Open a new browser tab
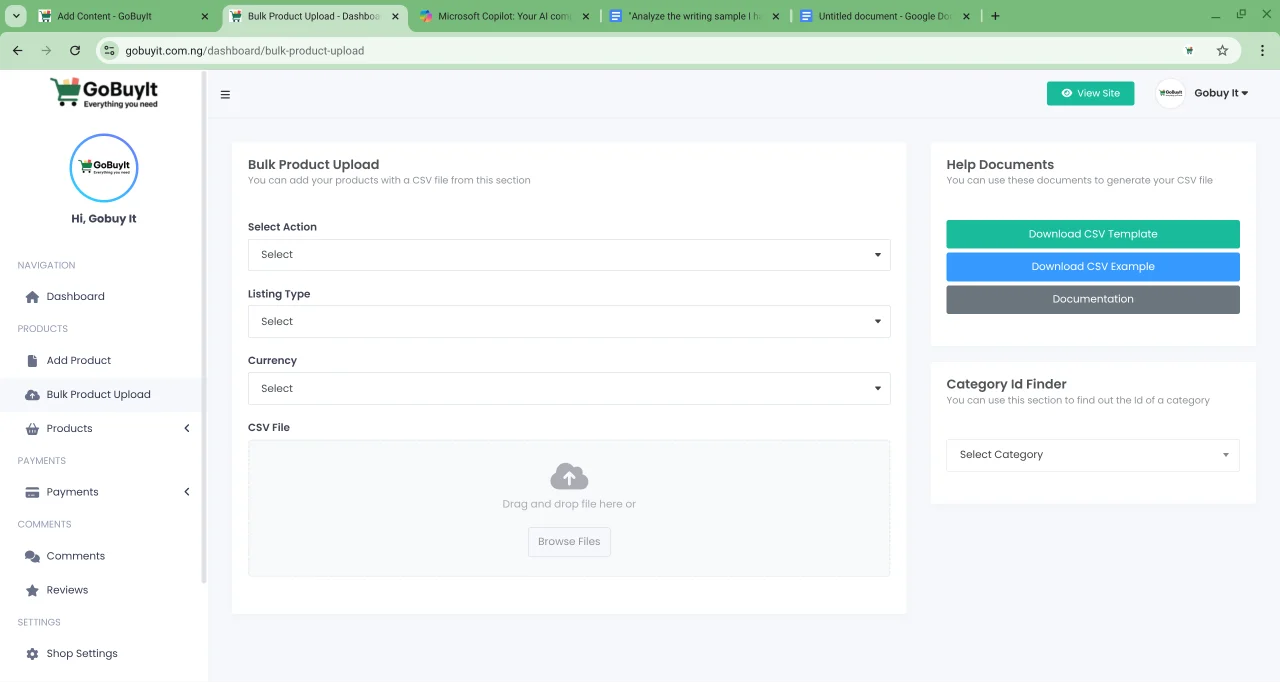 click(995, 16)
